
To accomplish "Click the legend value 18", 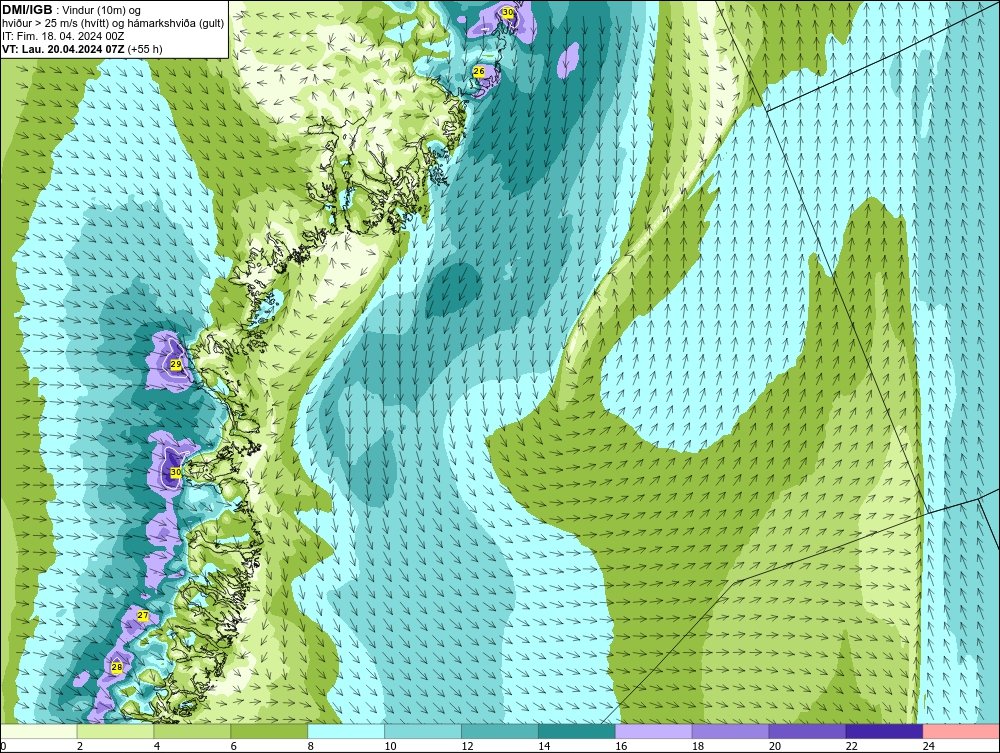I will tap(698, 746).
